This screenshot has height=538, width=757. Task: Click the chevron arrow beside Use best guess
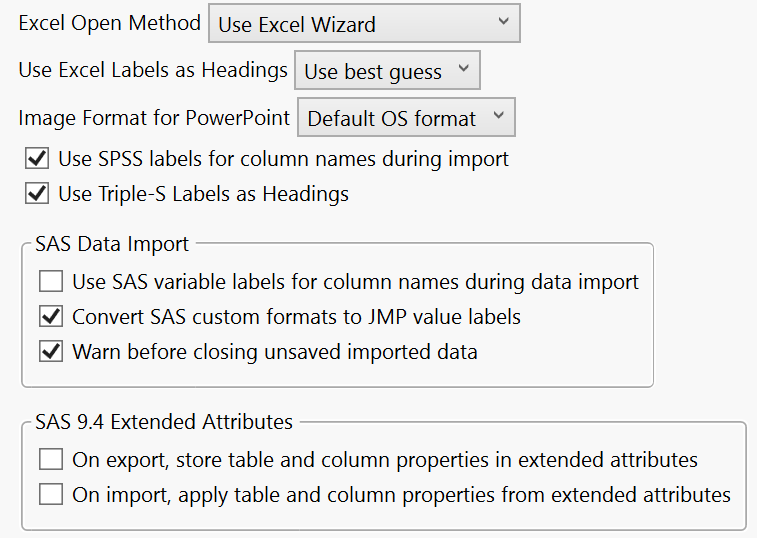[x=462, y=70]
